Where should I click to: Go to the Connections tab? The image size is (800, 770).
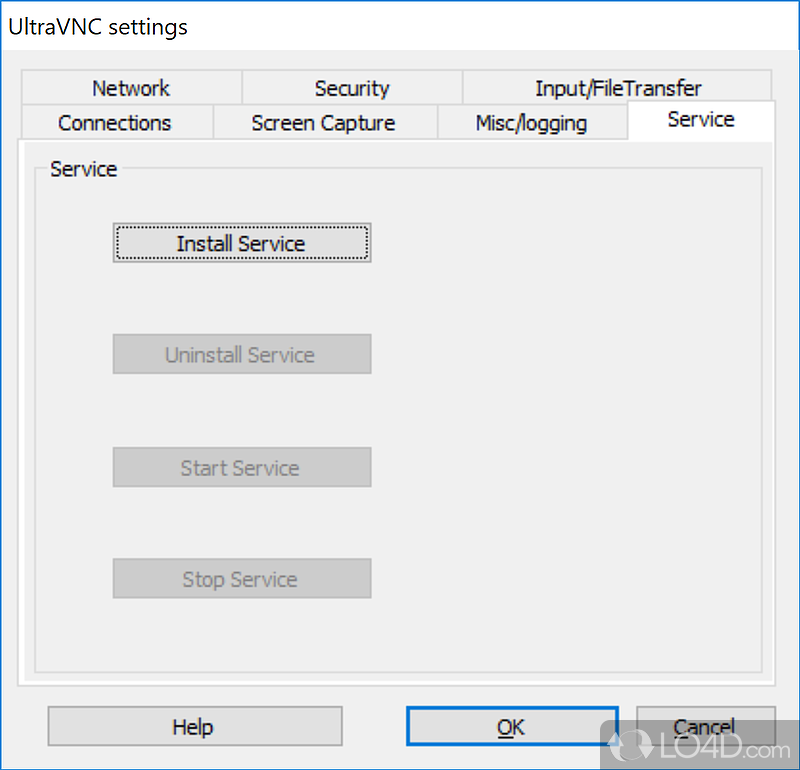pyautogui.click(x=115, y=122)
